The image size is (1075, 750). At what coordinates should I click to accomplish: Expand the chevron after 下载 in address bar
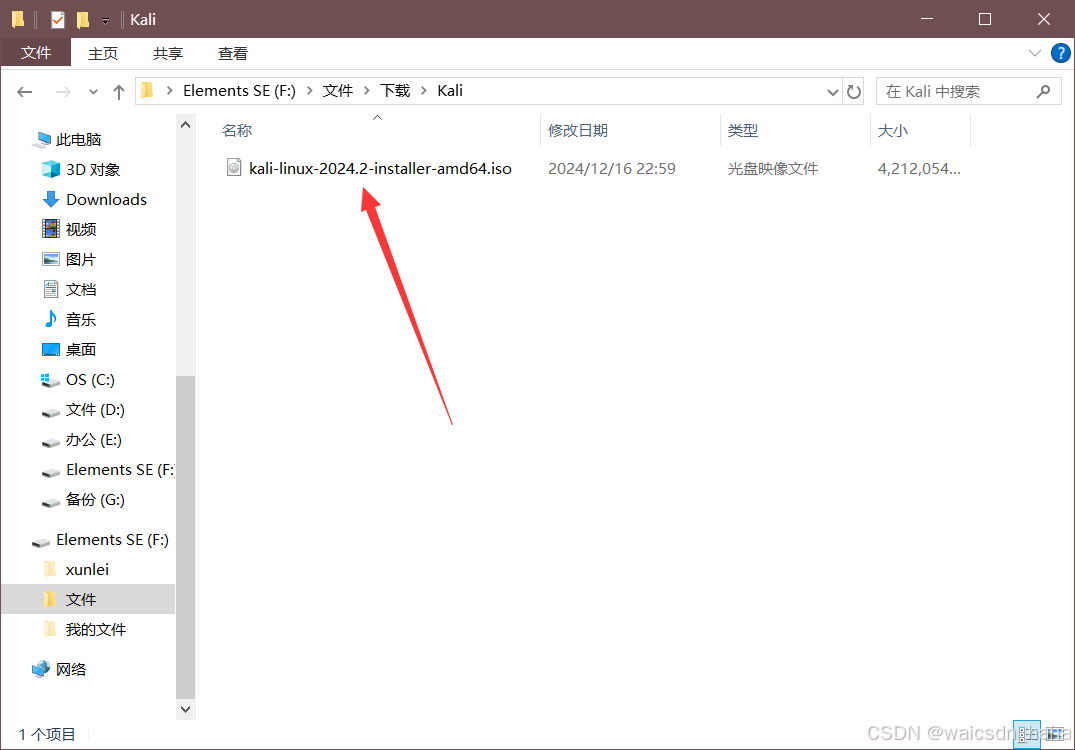(x=424, y=90)
